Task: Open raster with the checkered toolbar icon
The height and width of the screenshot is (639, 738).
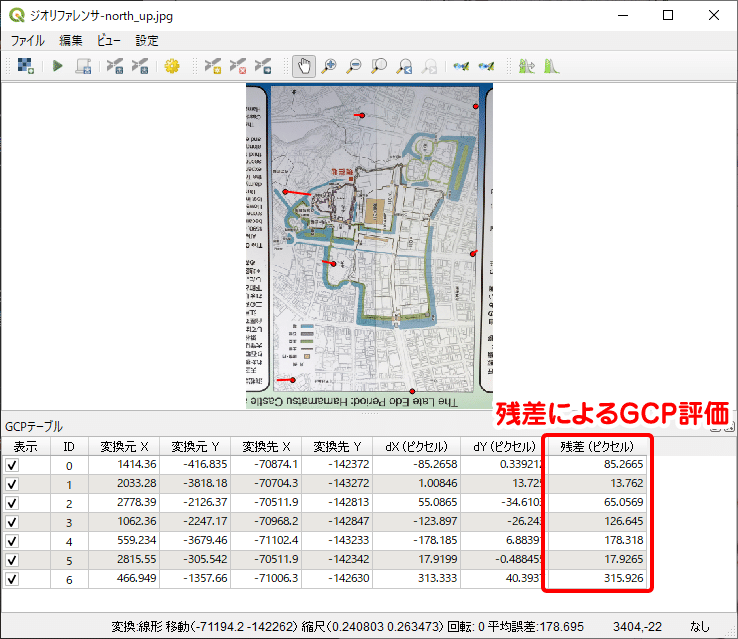Action: click(25, 66)
